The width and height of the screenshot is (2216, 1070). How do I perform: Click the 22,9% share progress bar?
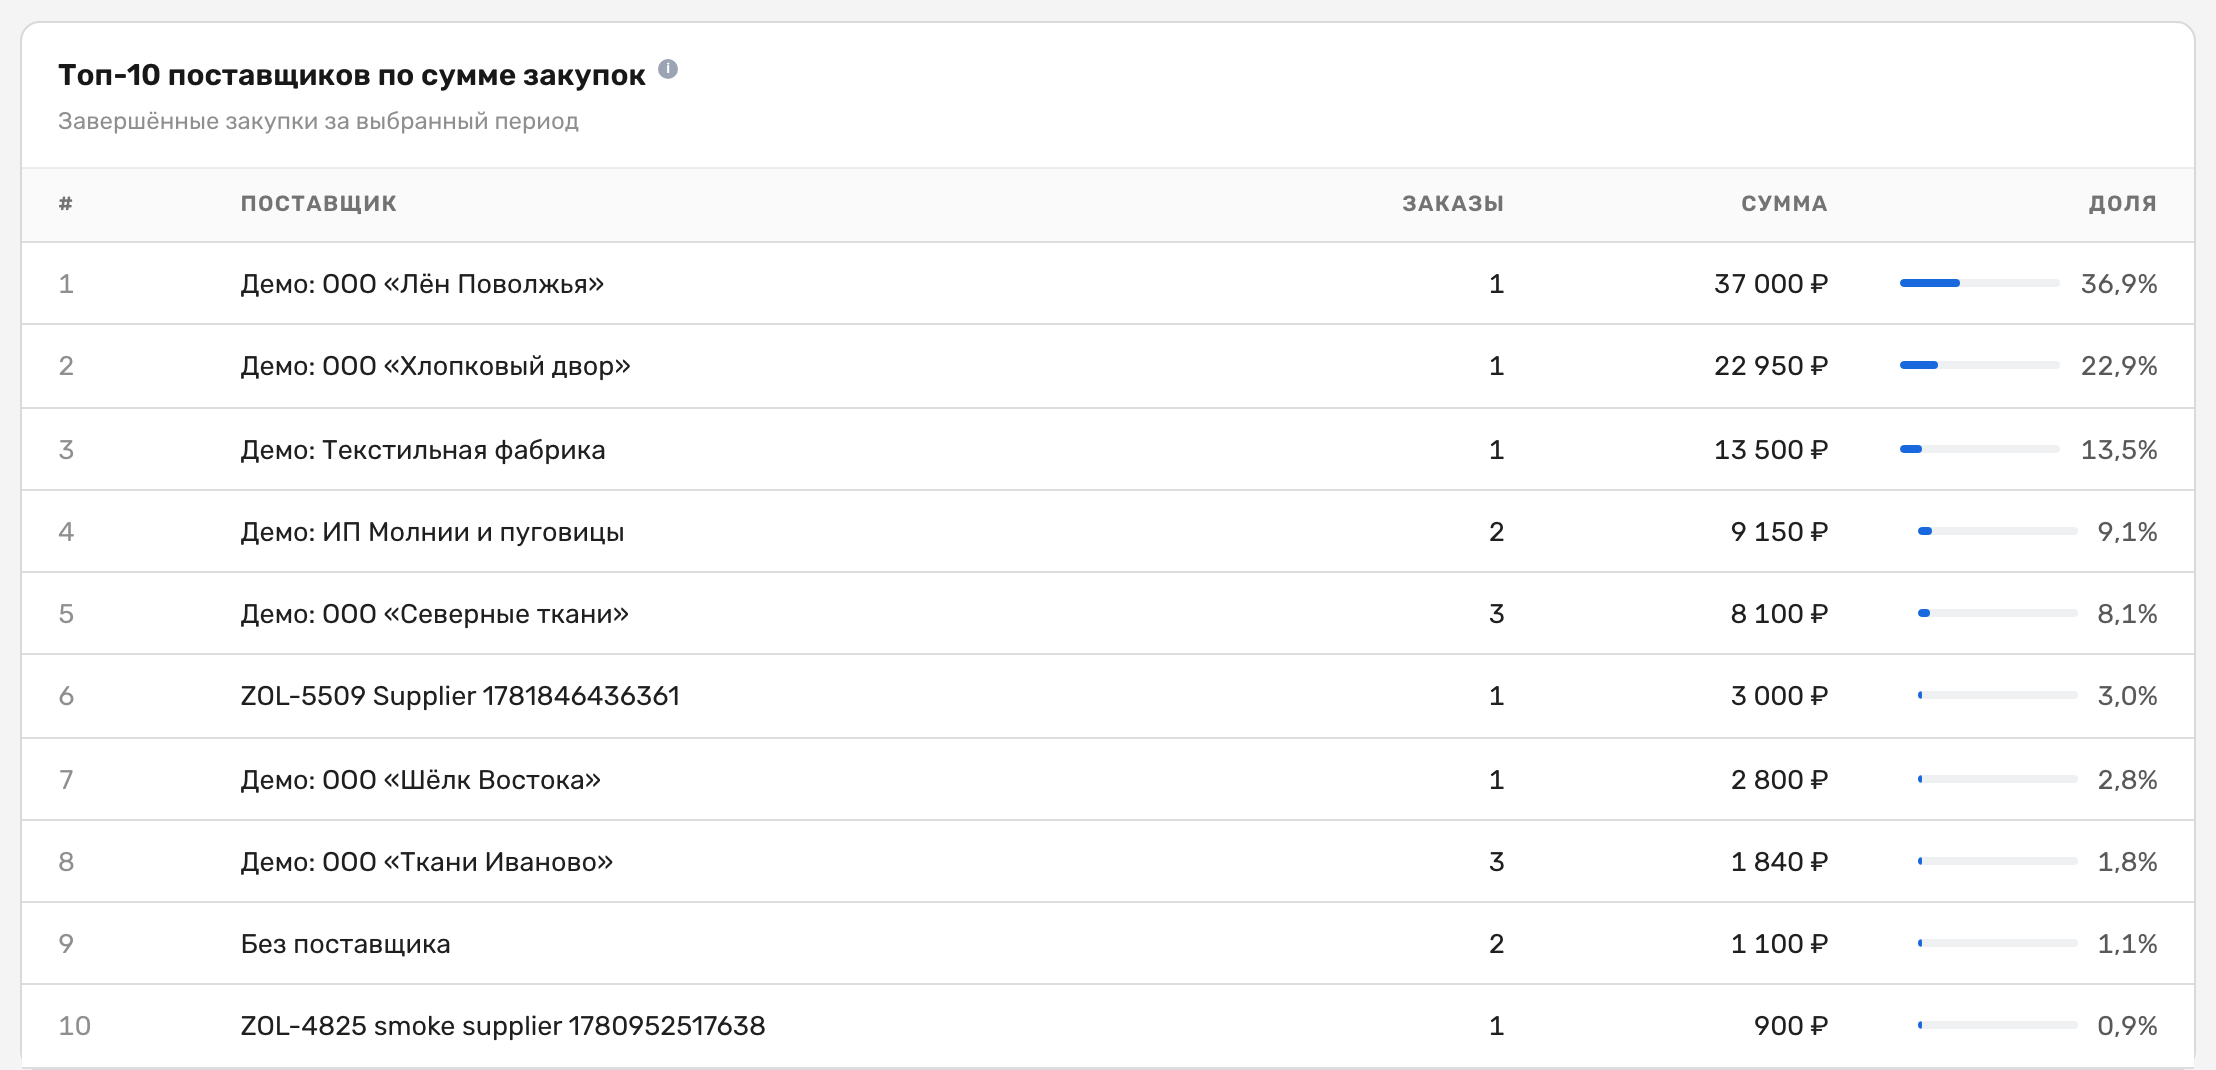pos(1979,365)
